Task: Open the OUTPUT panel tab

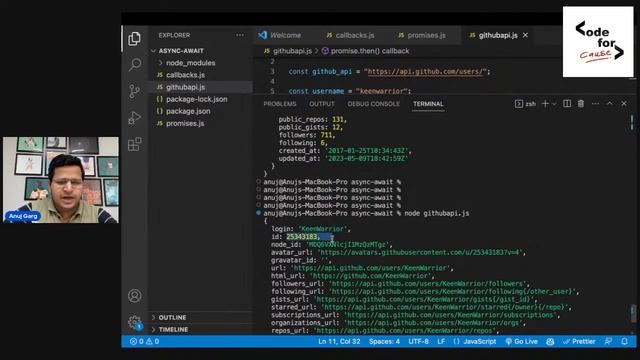Action: click(322, 104)
